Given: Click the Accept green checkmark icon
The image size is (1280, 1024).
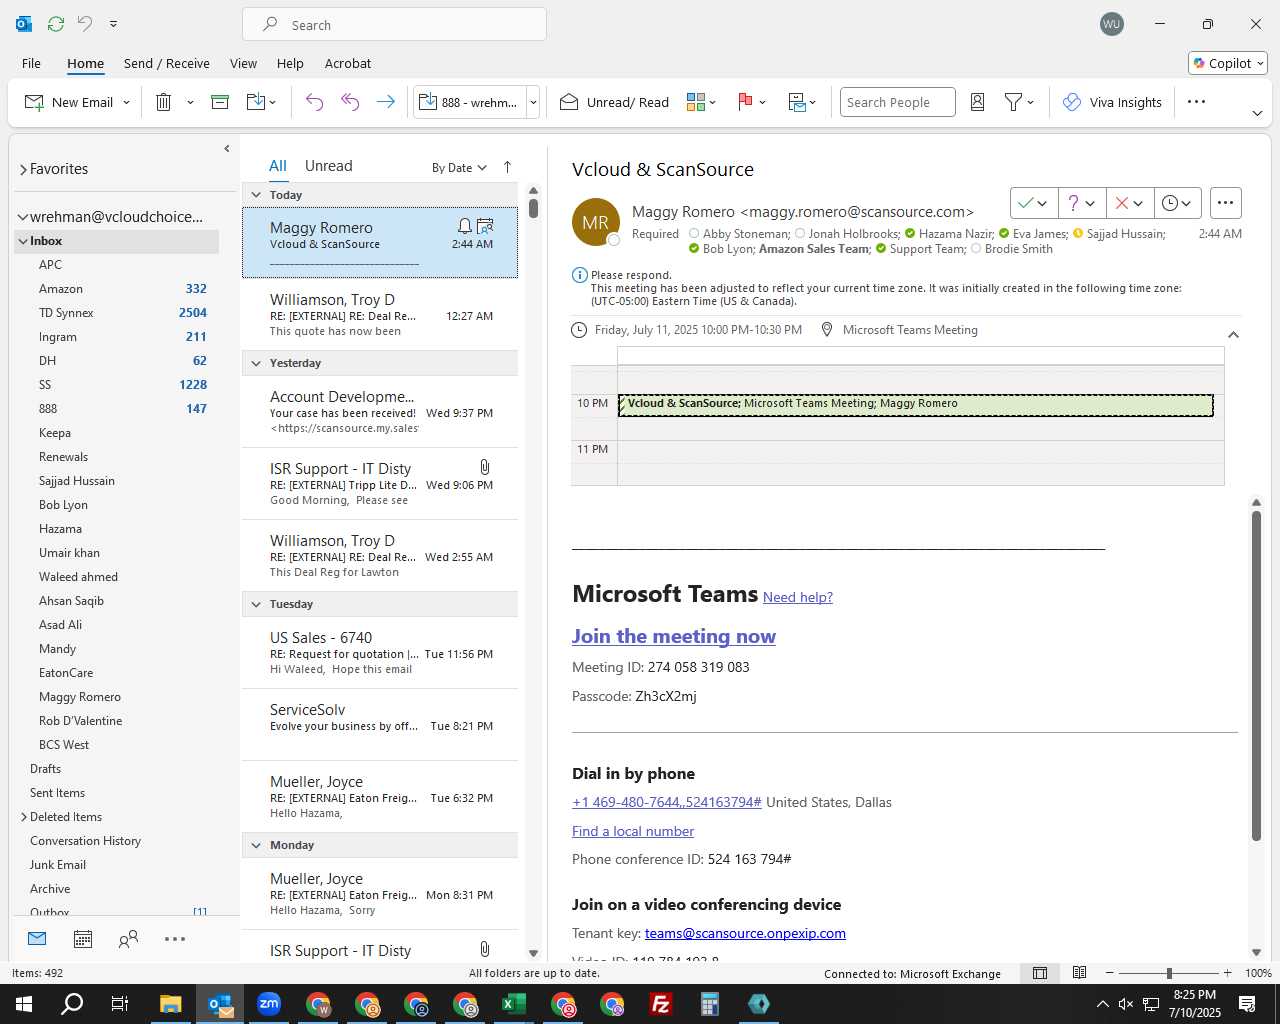Looking at the screenshot, I should click(1025, 203).
